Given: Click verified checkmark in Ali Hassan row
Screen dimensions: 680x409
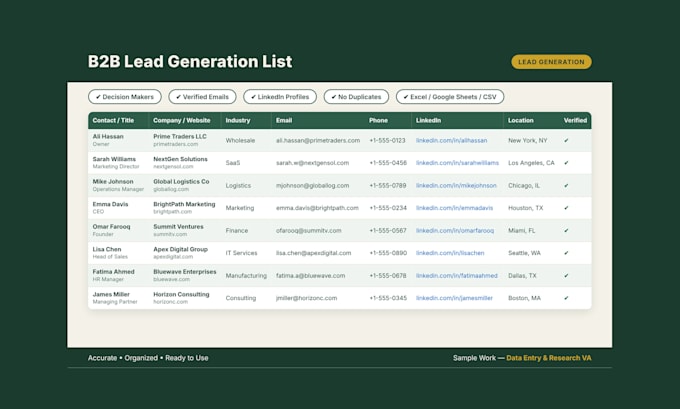Looking at the screenshot, I should [x=566, y=141].
